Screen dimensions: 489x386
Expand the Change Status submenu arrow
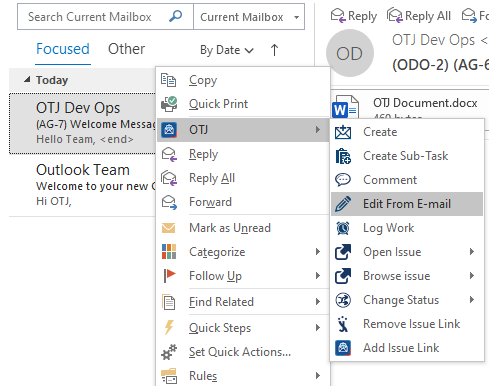472,300
